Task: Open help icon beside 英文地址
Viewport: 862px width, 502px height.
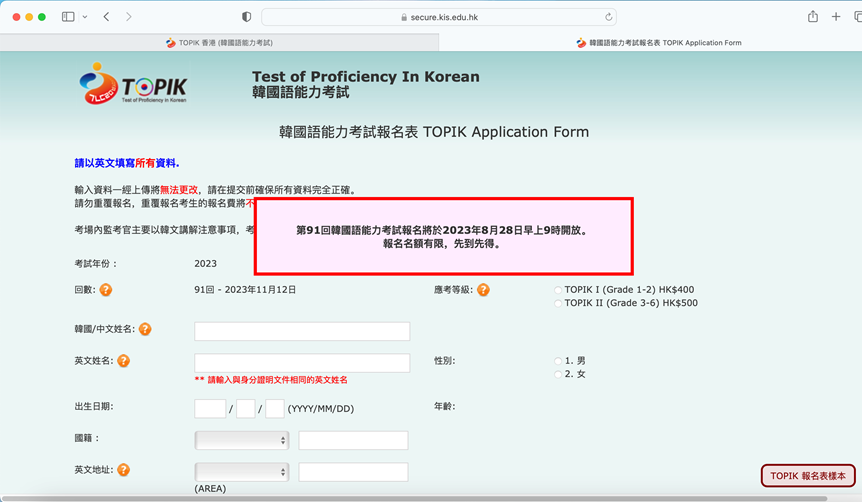Action: pyautogui.click(x=124, y=470)
